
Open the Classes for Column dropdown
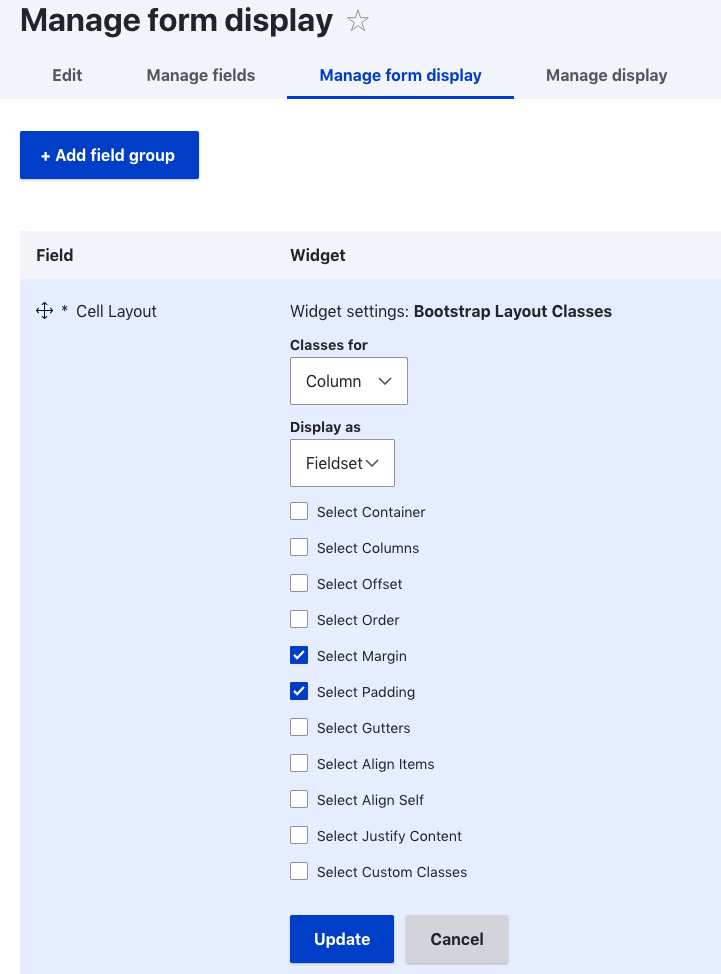[348, 381]
